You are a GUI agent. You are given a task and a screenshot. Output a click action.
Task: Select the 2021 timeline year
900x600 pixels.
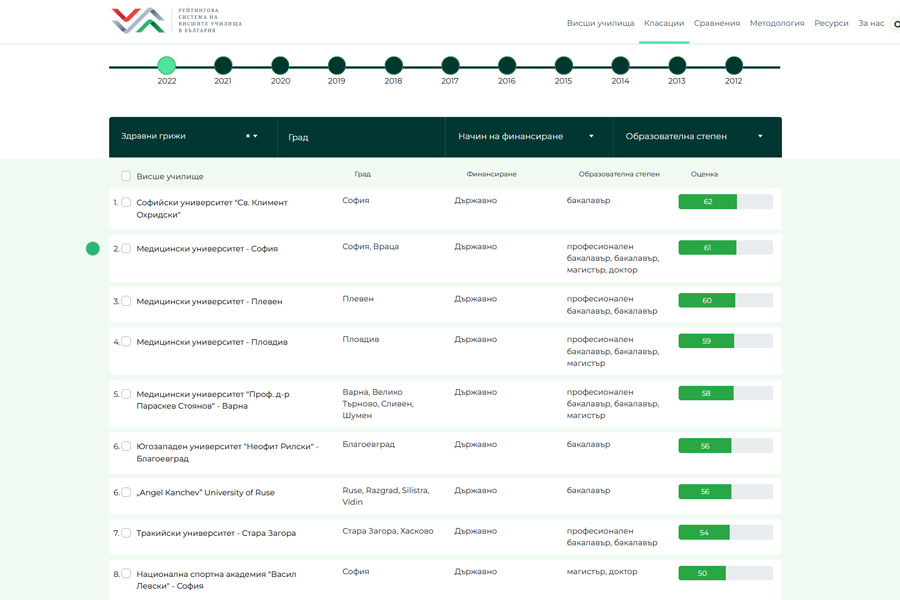(x=223, y=65)
